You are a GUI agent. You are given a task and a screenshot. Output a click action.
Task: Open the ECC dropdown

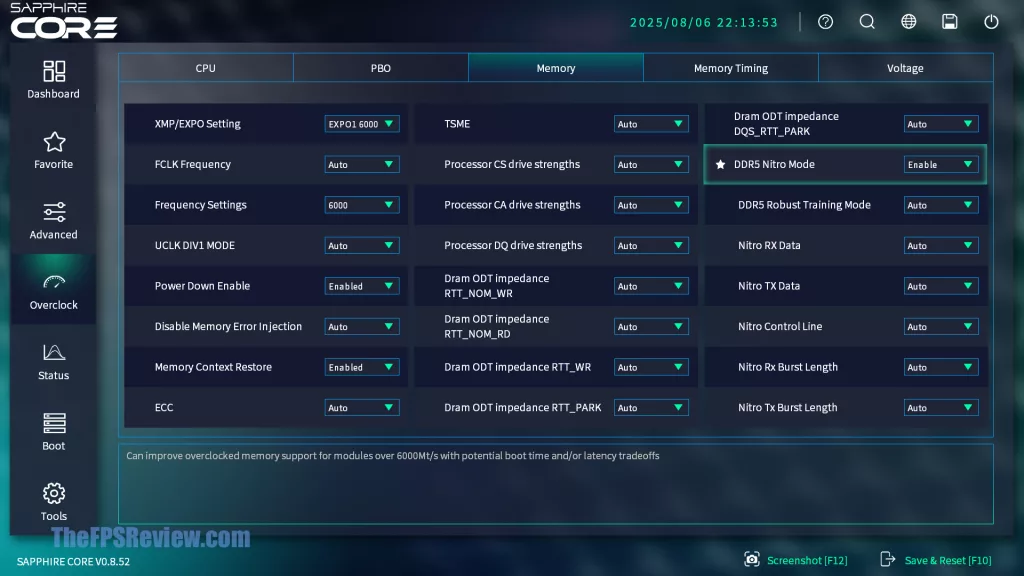click(362, 408)
